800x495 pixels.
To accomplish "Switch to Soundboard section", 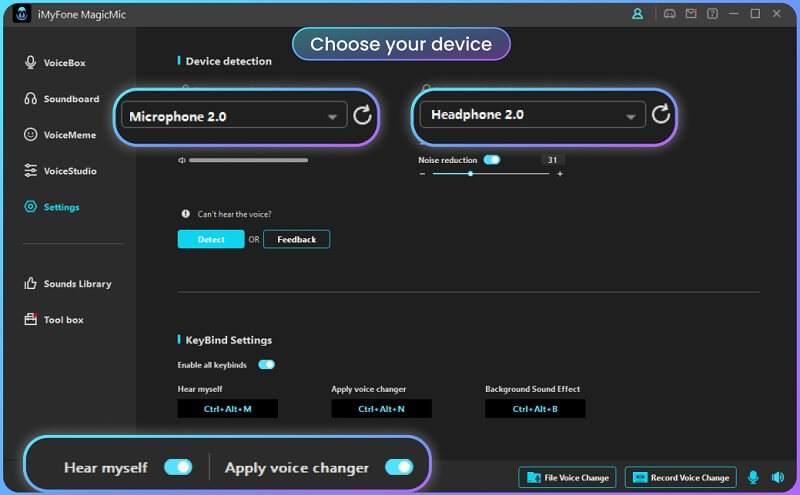I will point(62,98).
